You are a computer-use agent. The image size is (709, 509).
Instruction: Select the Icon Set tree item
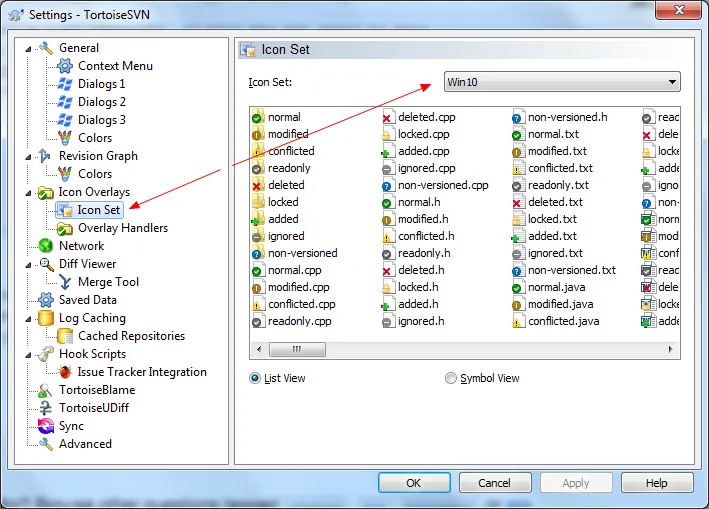(x=99, y=210)
